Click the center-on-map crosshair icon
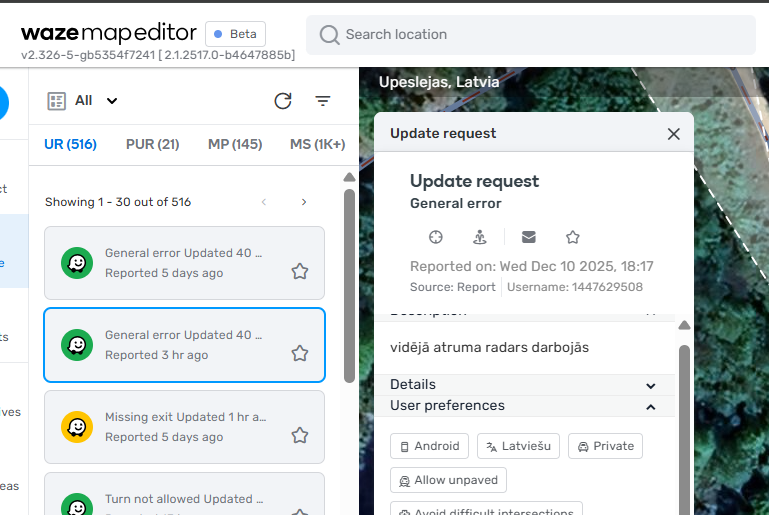Screen dimensions: 769x515 pyautogui.click(x=436, y=237)
